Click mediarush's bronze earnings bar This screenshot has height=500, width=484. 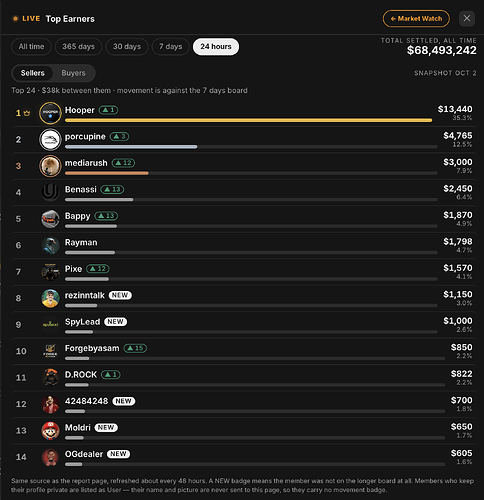click(107, 173)
